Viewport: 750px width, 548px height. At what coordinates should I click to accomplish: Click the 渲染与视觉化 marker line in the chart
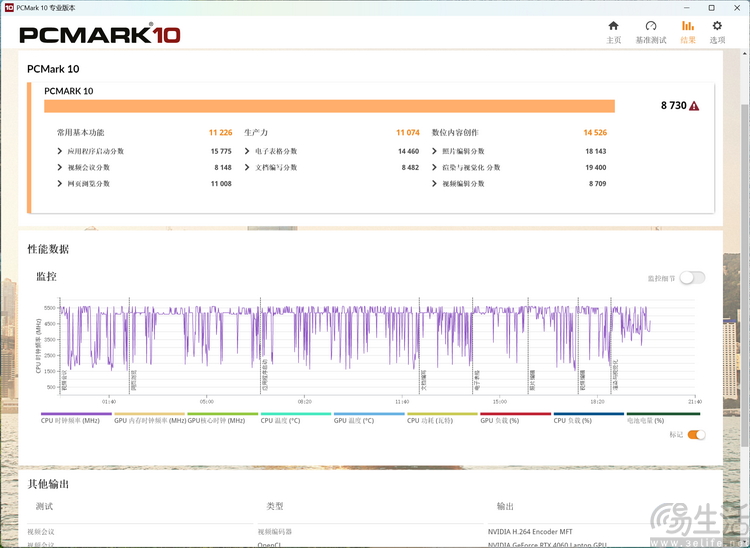611,346
